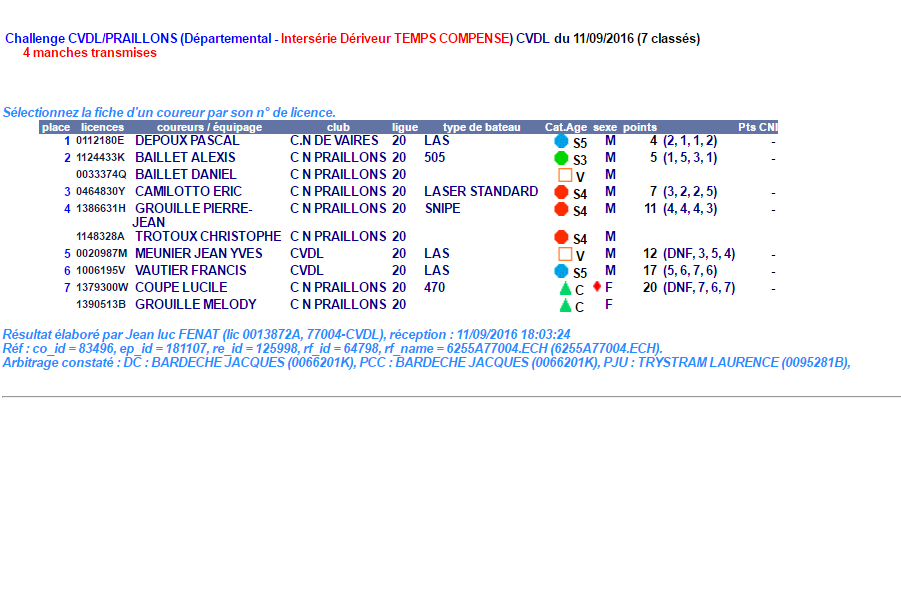
Task: Click the scores '(DNF, 7, 6, 7)'
Action: point(699,287)
